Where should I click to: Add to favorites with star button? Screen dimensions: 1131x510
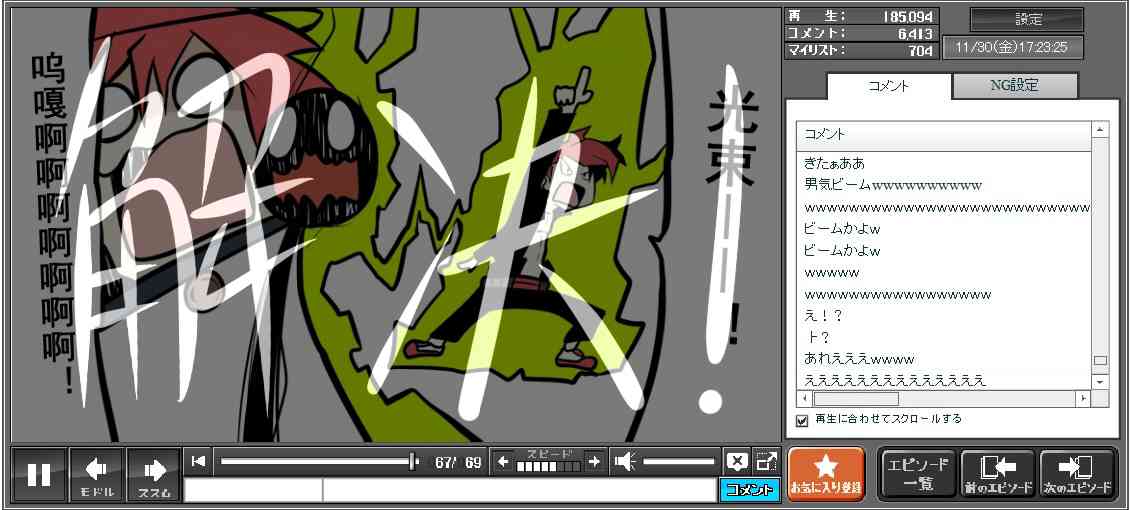tap(826, 474)
